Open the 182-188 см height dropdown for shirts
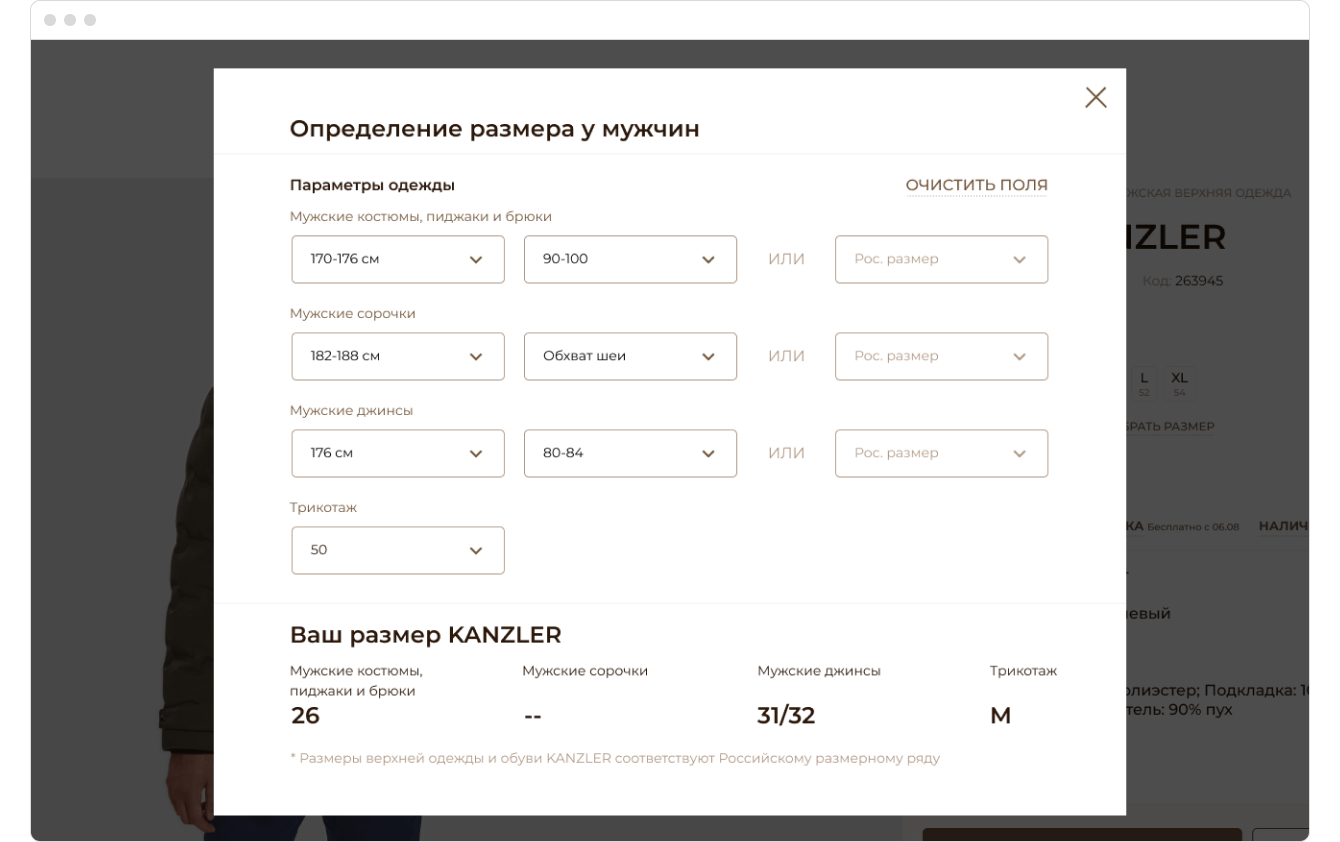 click(398, 356)
